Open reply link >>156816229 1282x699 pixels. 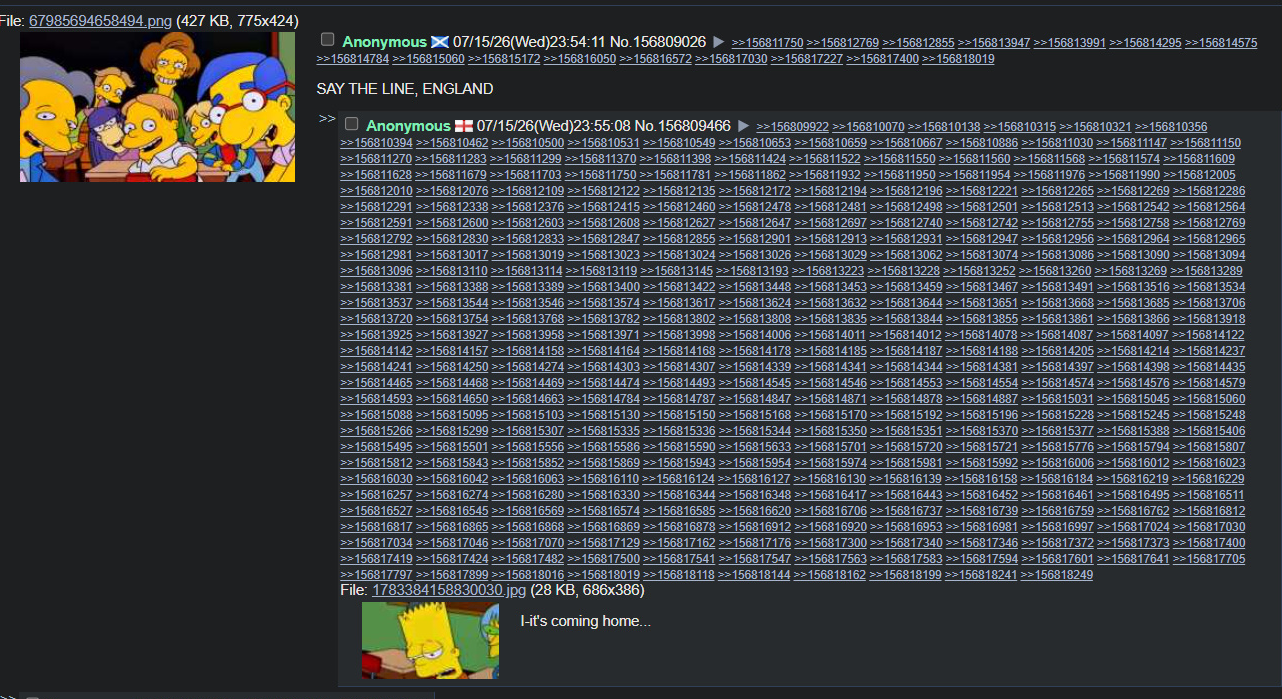[x=1209, y=479]
